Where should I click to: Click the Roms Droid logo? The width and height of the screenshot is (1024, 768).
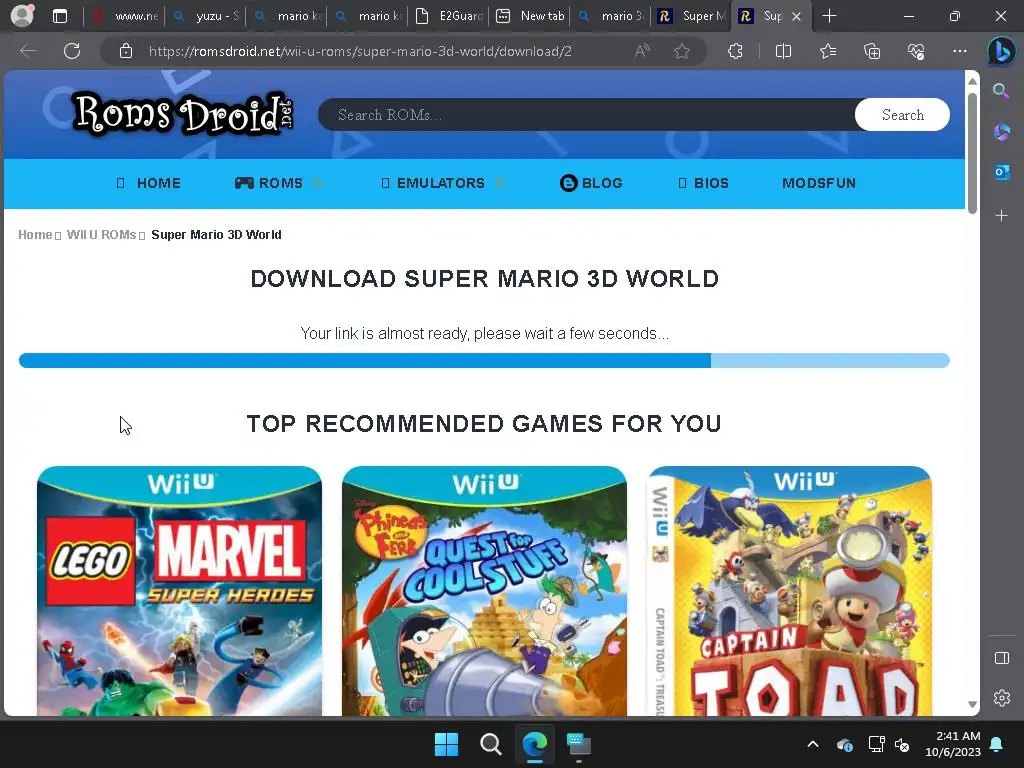[183, 114]
